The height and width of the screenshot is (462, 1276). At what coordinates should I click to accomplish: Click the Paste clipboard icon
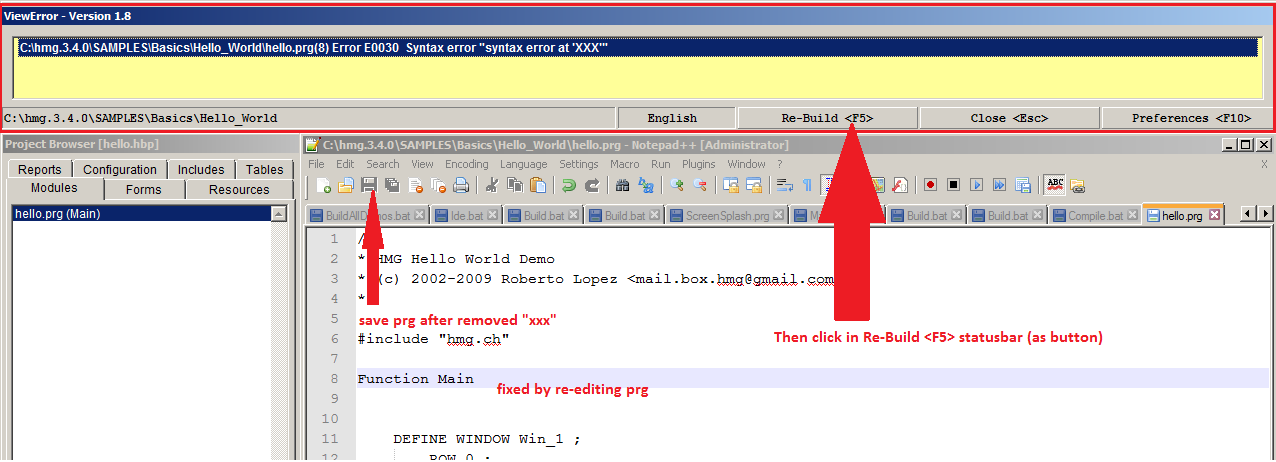tap(539, 185)
